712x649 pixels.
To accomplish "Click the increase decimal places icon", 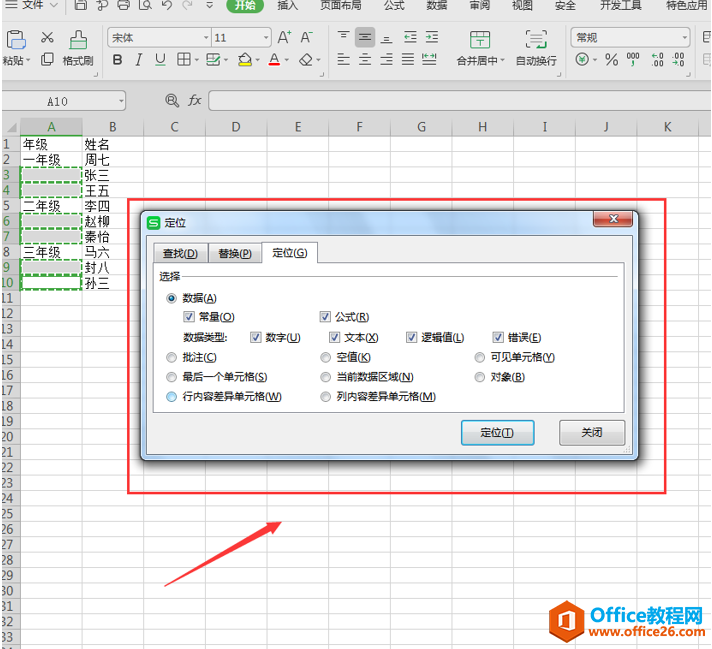I will click(657, 59).
